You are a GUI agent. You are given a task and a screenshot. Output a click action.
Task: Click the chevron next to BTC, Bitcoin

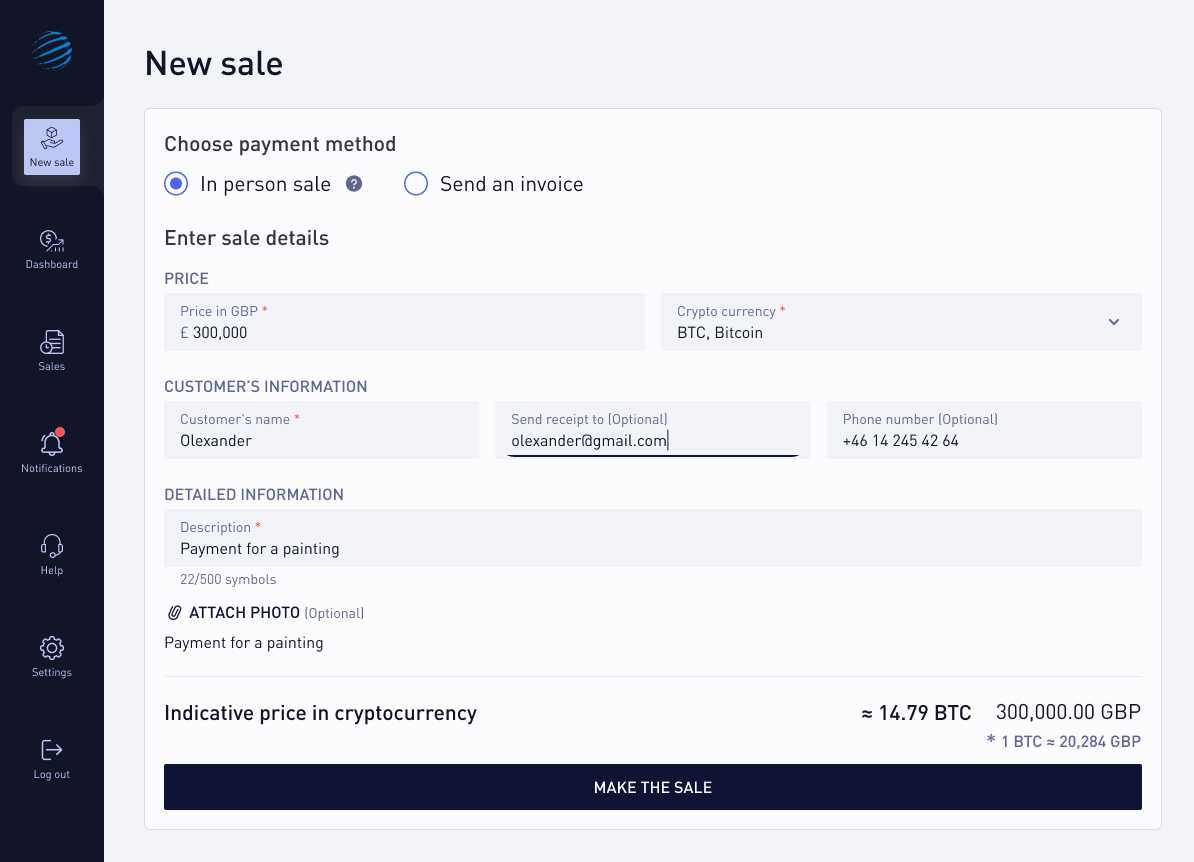click(x=1113, y=322)
